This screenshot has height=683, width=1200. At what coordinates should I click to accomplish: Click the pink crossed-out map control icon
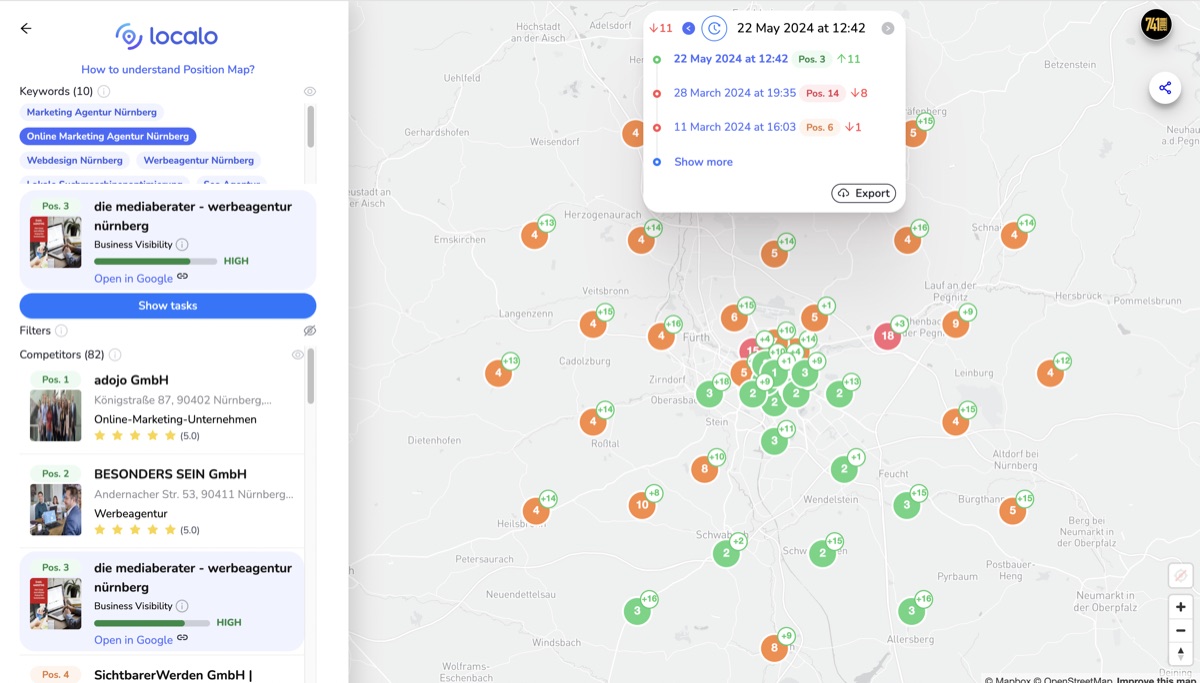tap(1181, 576)
